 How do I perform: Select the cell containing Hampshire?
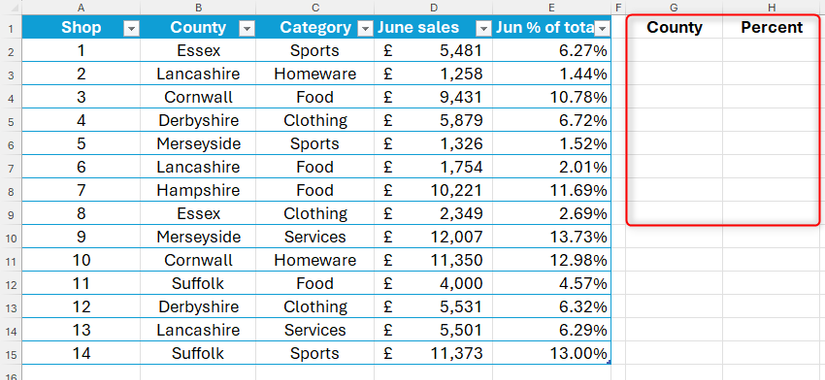pos(198,191)
